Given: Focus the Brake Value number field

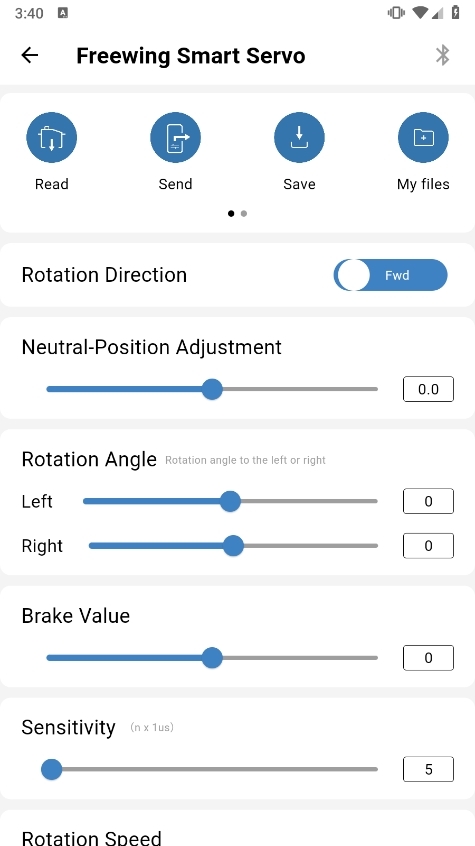Looking at the screenshot, I should pyautogui.click(x=428, y=658).
